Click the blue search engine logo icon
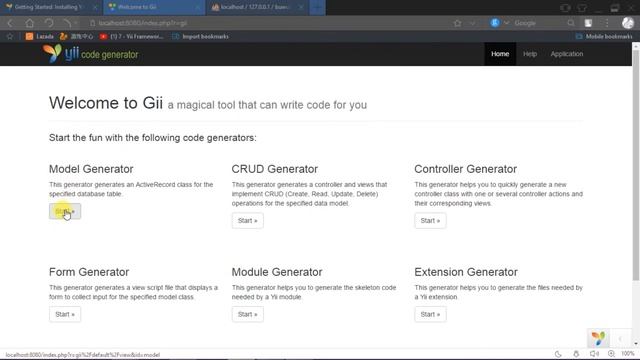This screenshot has height=360, width=640. tap(495, 23)
